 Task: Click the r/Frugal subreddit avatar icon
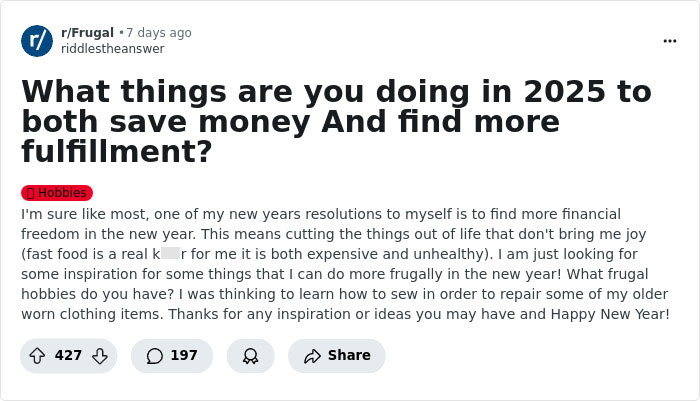[x=37, y=40]
